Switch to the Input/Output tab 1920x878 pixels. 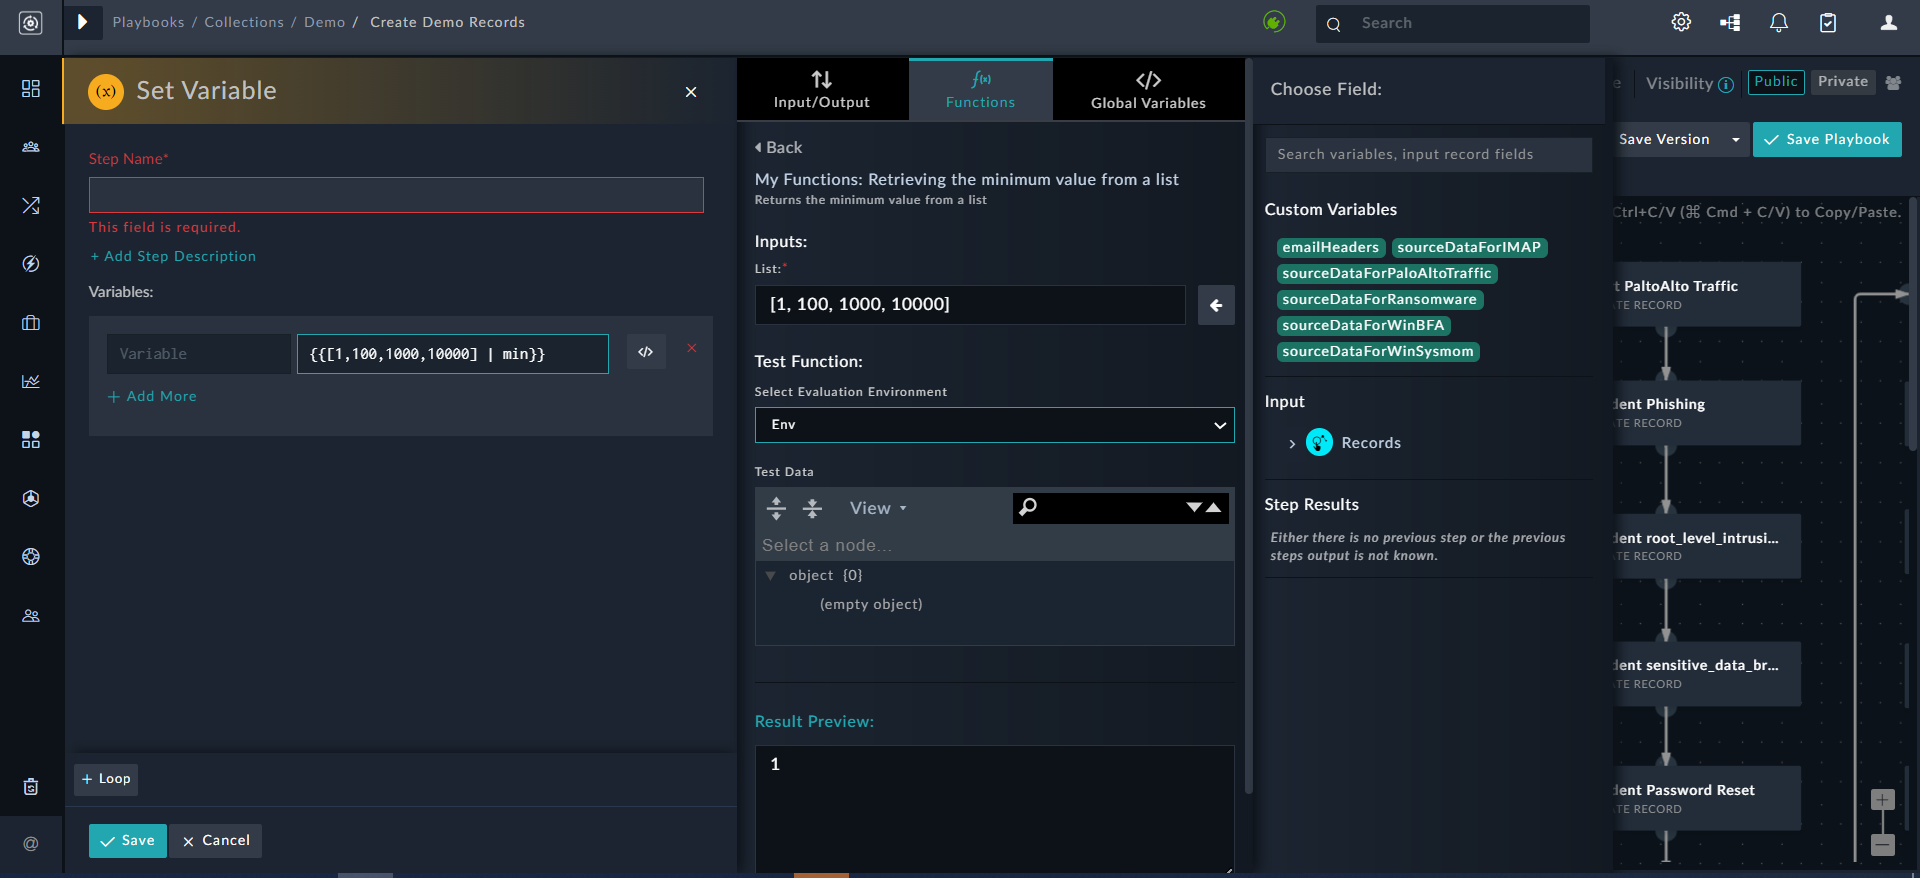822,89
